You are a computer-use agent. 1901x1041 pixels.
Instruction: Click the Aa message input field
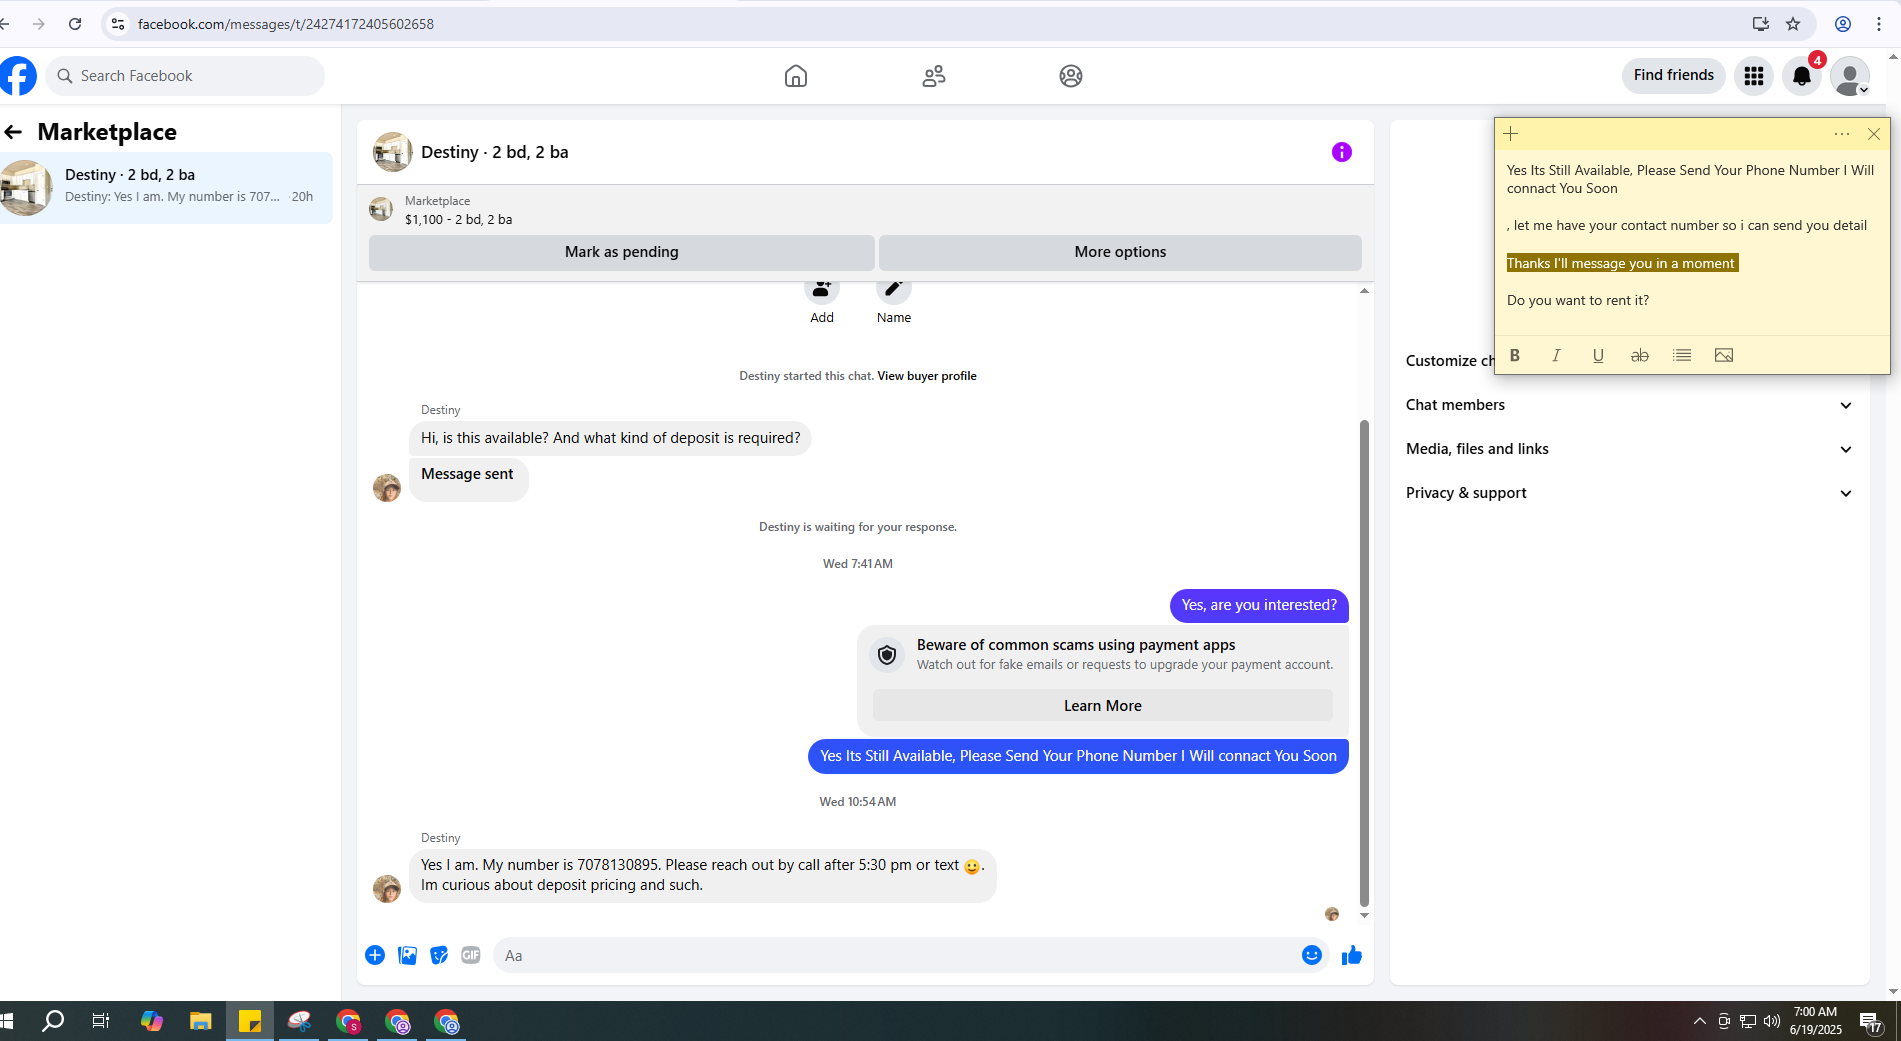pos(895,955)
